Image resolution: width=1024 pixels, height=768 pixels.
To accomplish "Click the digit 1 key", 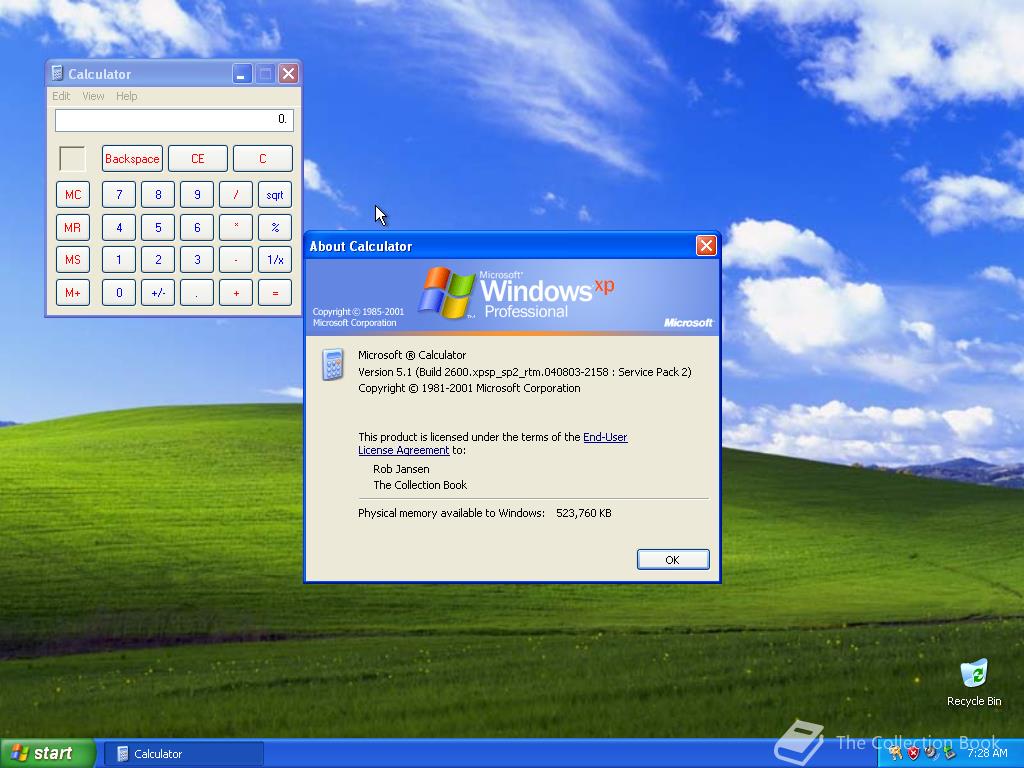I will 119,260.
